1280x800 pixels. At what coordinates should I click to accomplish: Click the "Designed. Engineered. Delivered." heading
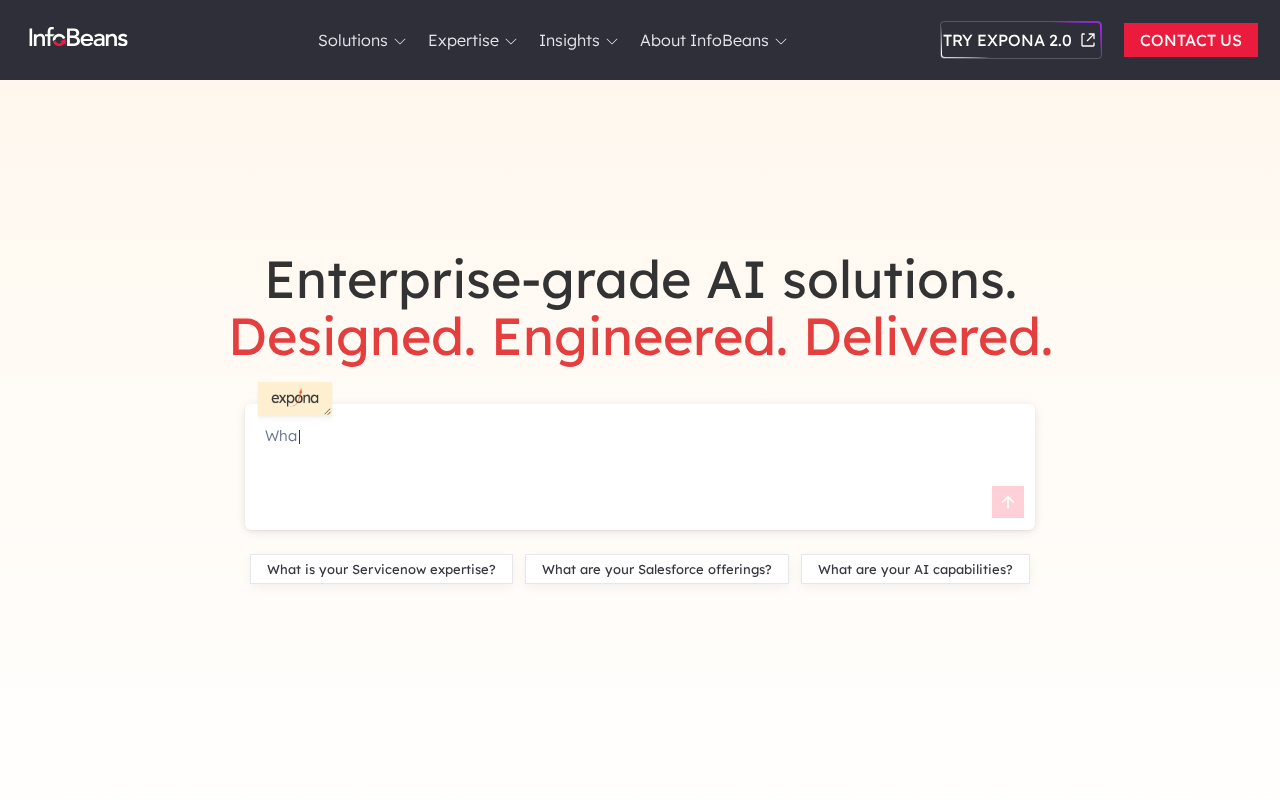pyautogui.click(x=640, y=337)
